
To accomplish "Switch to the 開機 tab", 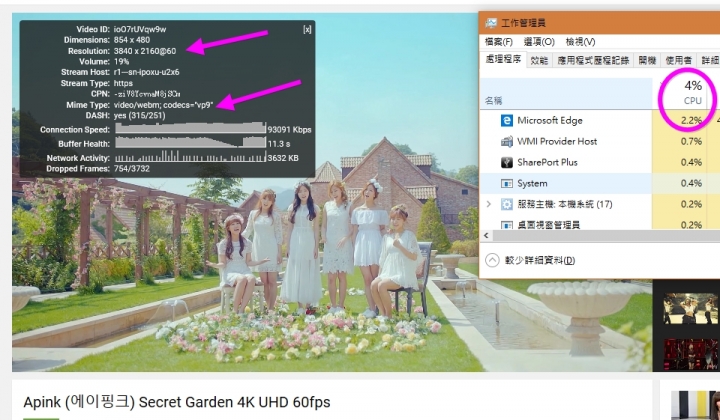I will point(647,60).
